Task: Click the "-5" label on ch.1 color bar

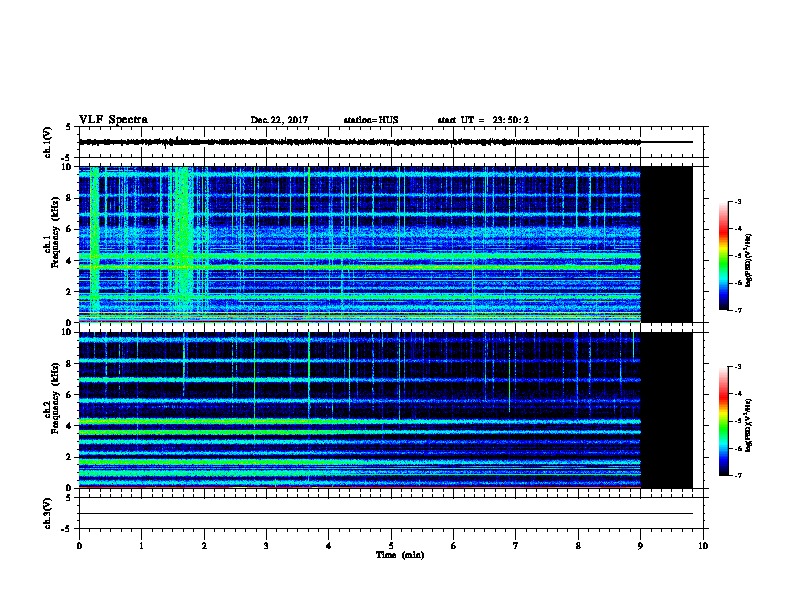Action: [737, 256]
